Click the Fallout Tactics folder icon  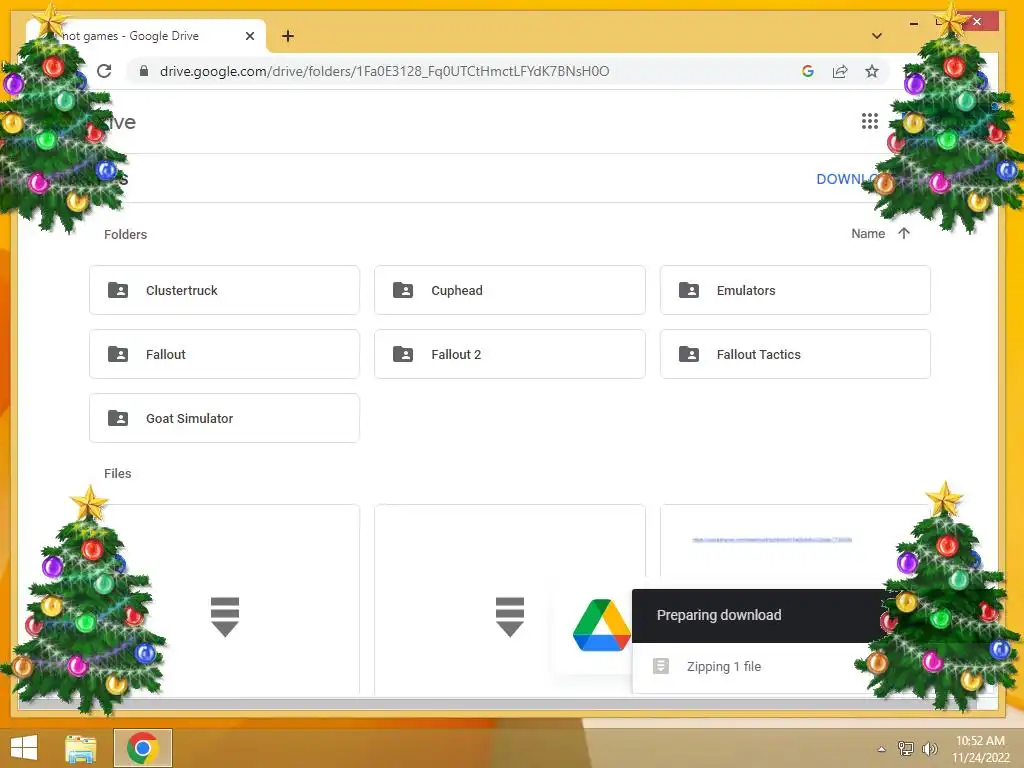click(x=688, y=354)
